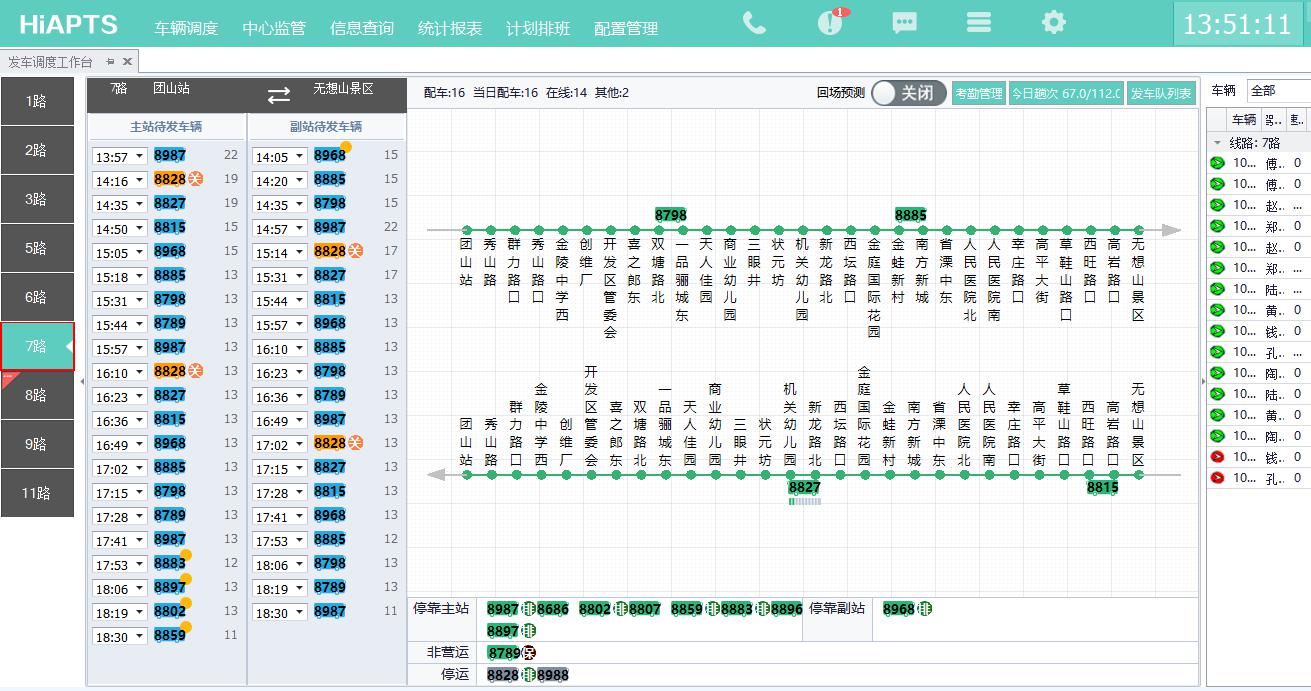This screenshot has height=691, width=1311.
Task: Open the 统计报表 menu
Action: [x=450, y=29]
